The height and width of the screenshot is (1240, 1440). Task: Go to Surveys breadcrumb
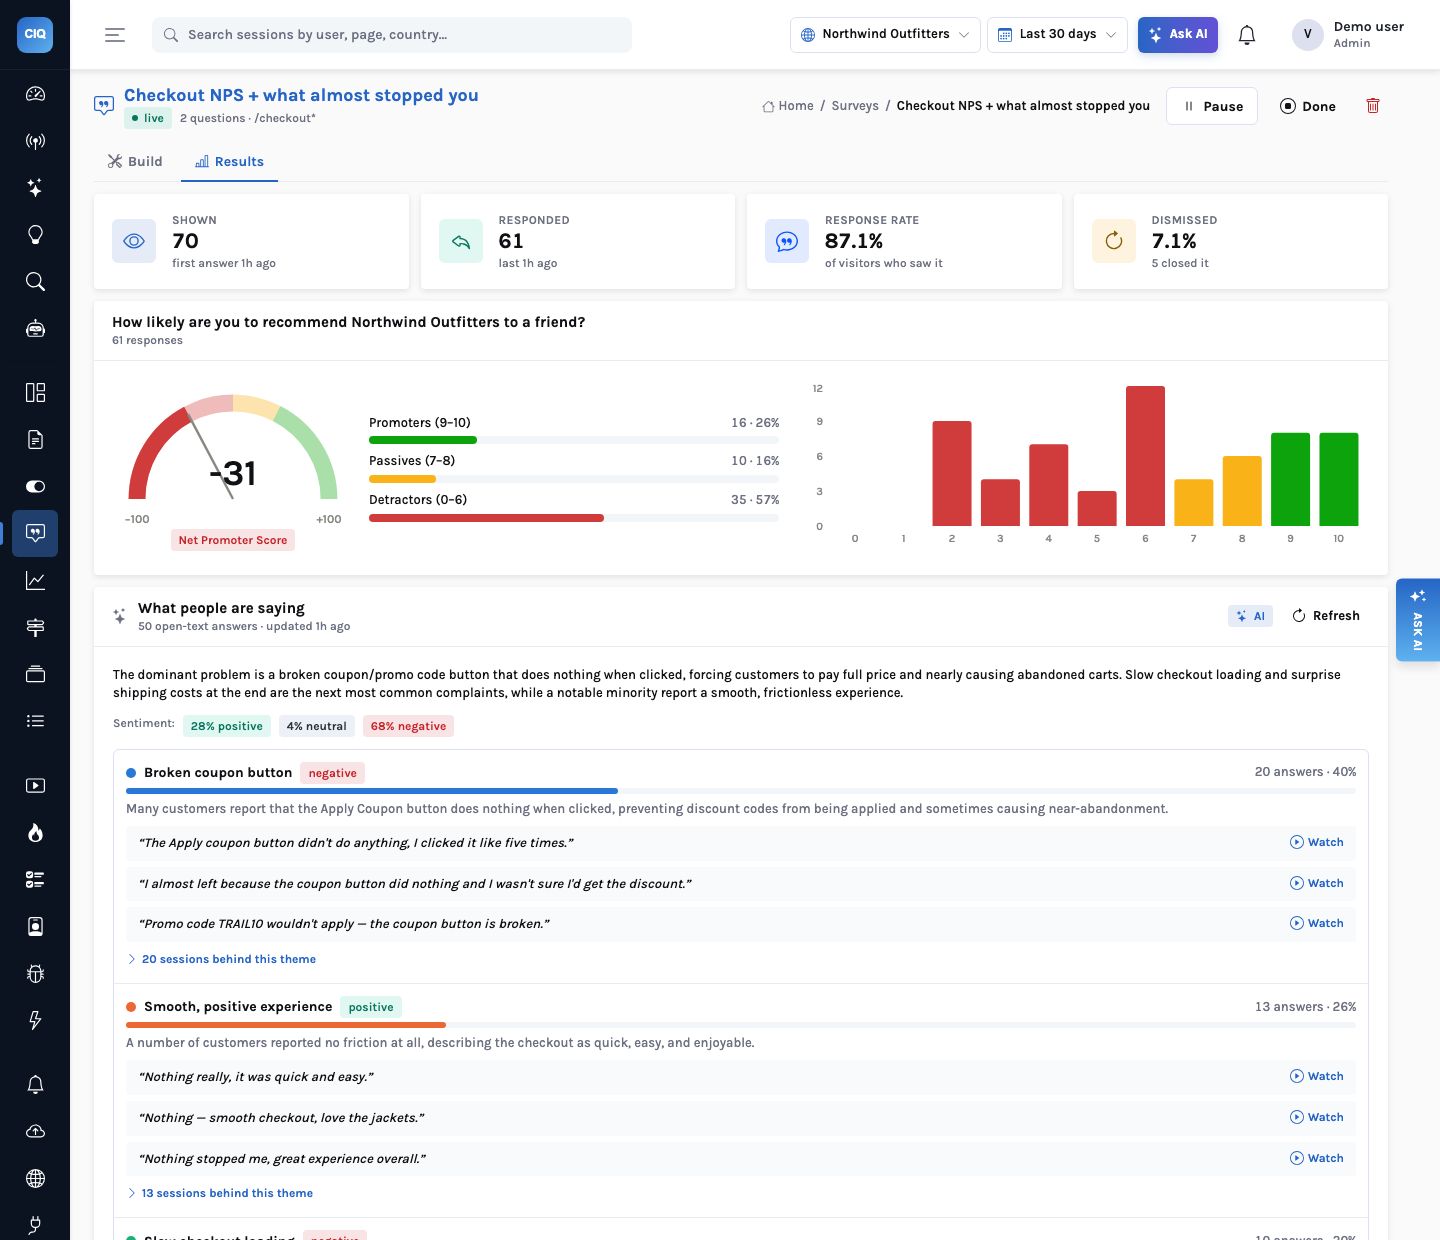[x=855, y=106]
